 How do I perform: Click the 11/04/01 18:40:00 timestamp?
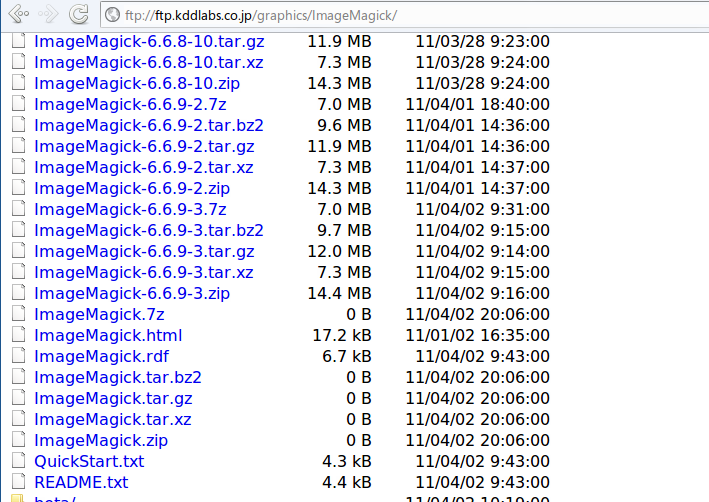pos(477,104)
